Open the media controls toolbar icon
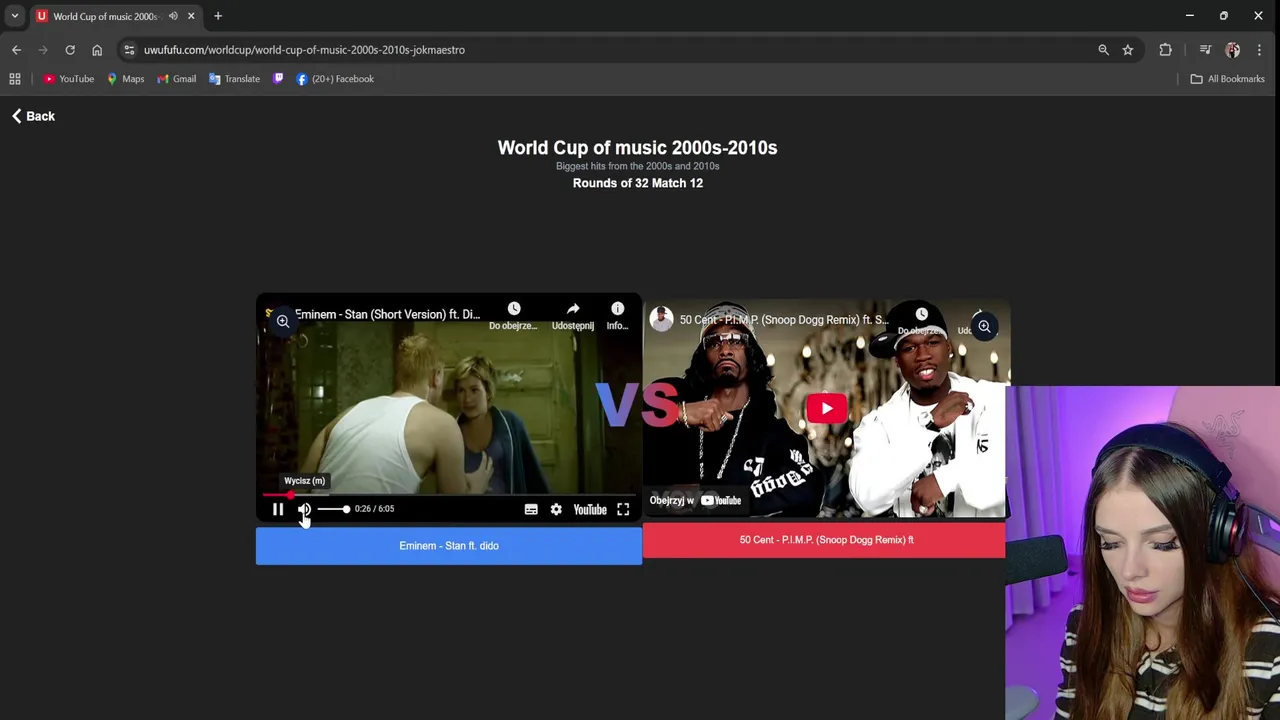The image size is (1280, 720). pyautogui.click(x=1205, y=50)
